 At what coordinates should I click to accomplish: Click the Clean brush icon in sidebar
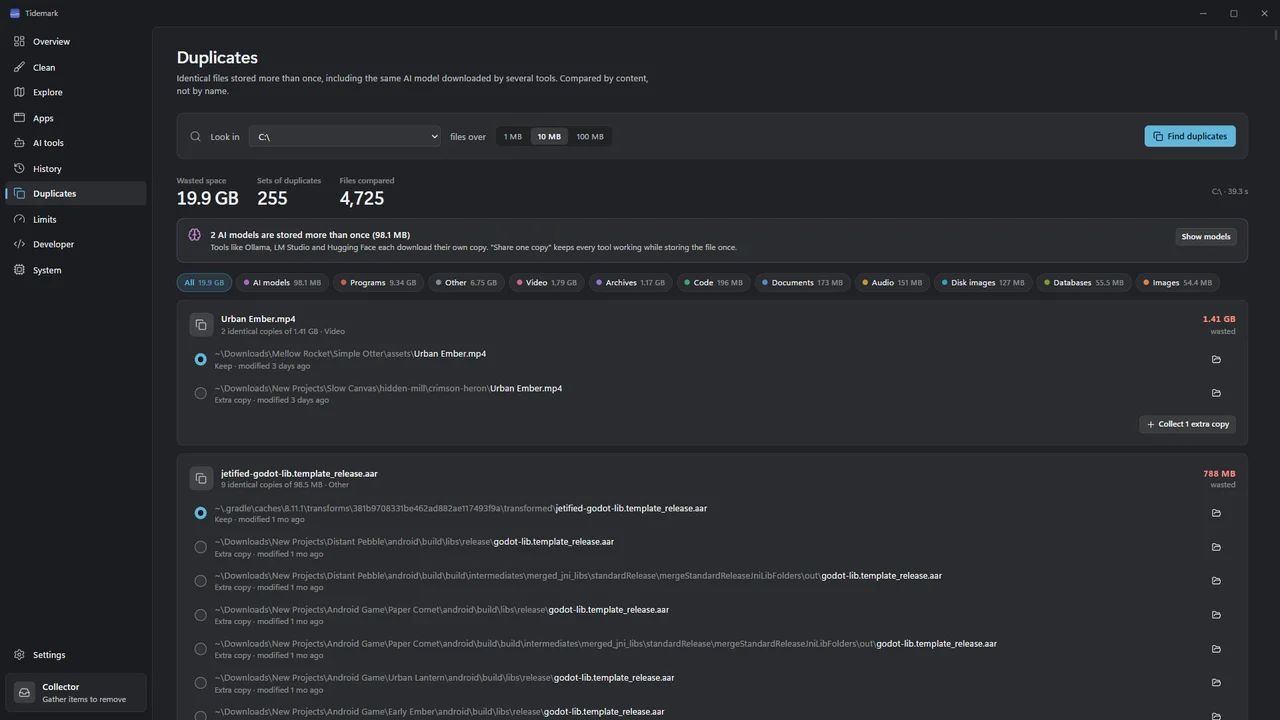pos(19,67)
